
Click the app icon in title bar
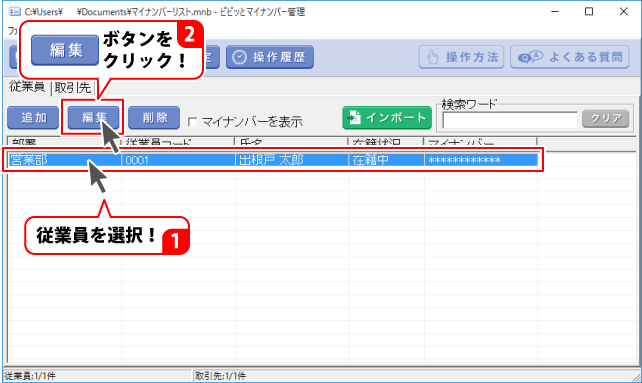(14, 11)
